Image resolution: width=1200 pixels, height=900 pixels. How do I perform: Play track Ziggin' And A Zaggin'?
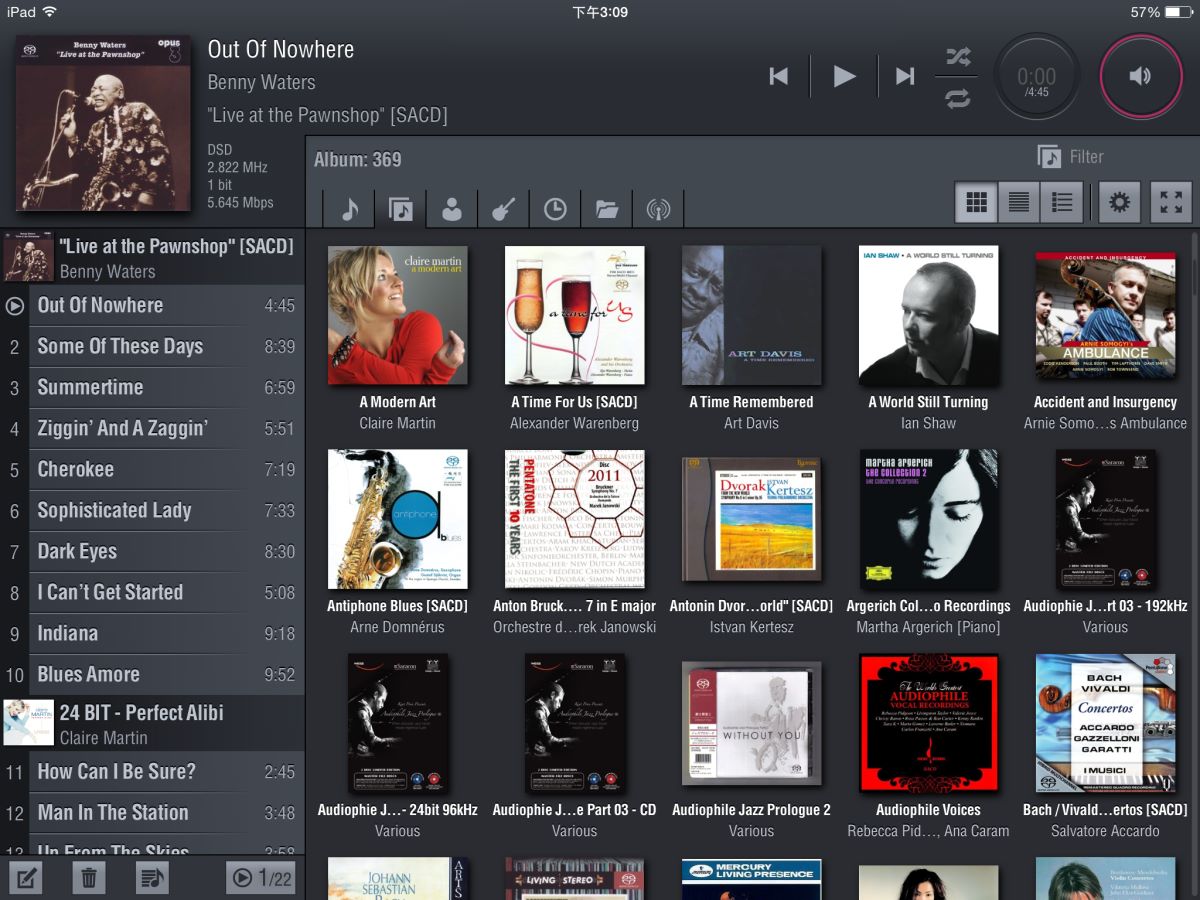[x=152, y=428]
